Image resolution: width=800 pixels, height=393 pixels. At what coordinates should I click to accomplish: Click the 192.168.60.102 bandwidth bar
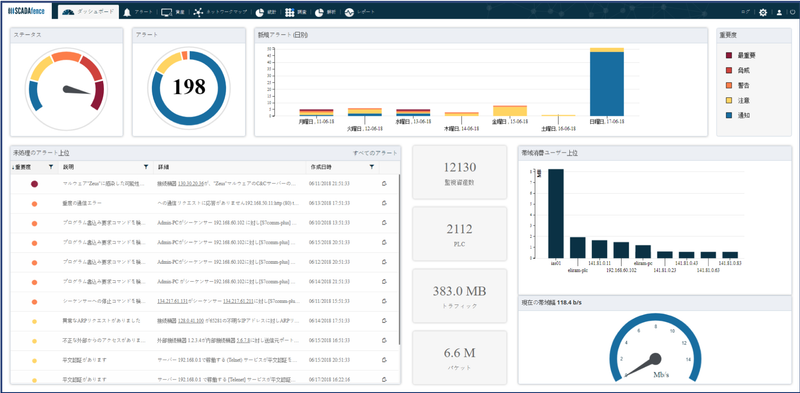point(621,250)
